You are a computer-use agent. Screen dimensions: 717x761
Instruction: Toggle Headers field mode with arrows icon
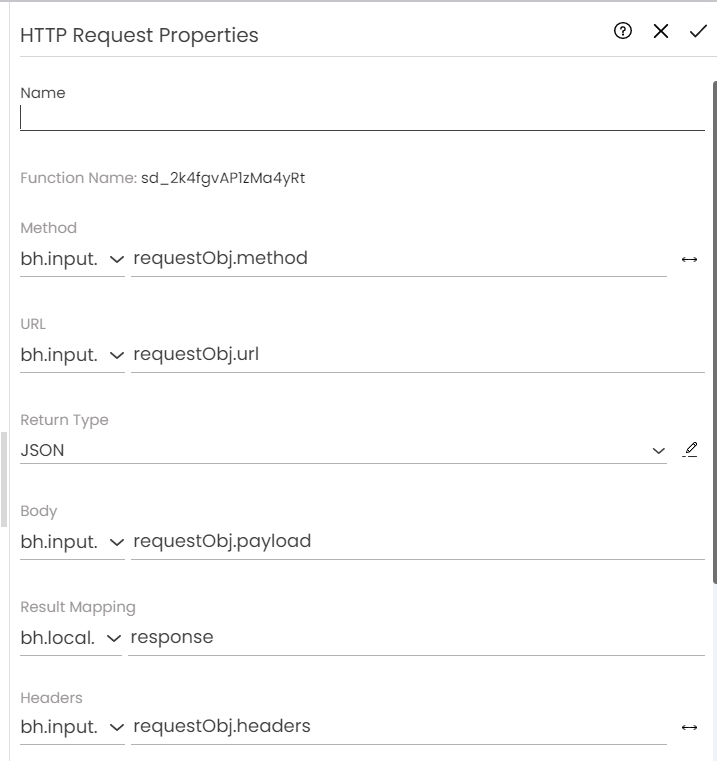[689, 727]
